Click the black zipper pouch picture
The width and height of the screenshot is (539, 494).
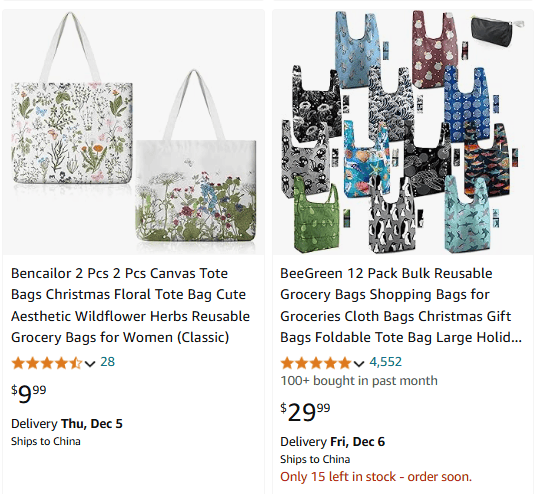tap(496, 31)
